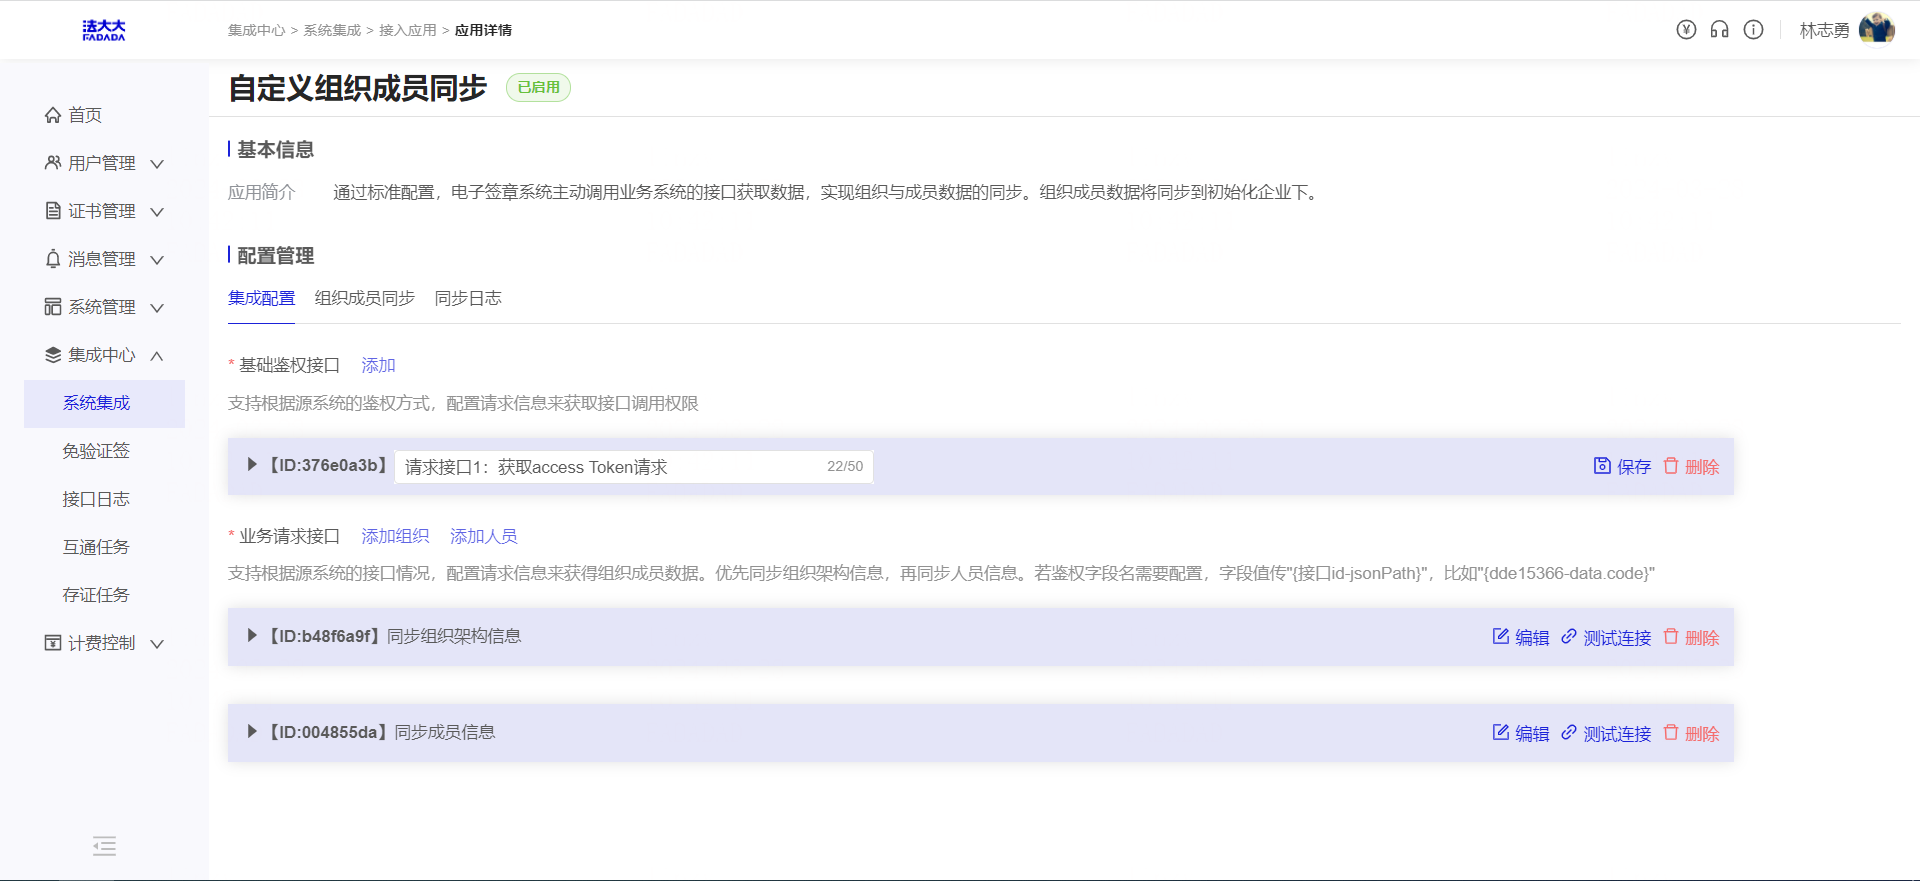
Task: Click 系统集成 breadcrumb link
Action: [332, 30]
